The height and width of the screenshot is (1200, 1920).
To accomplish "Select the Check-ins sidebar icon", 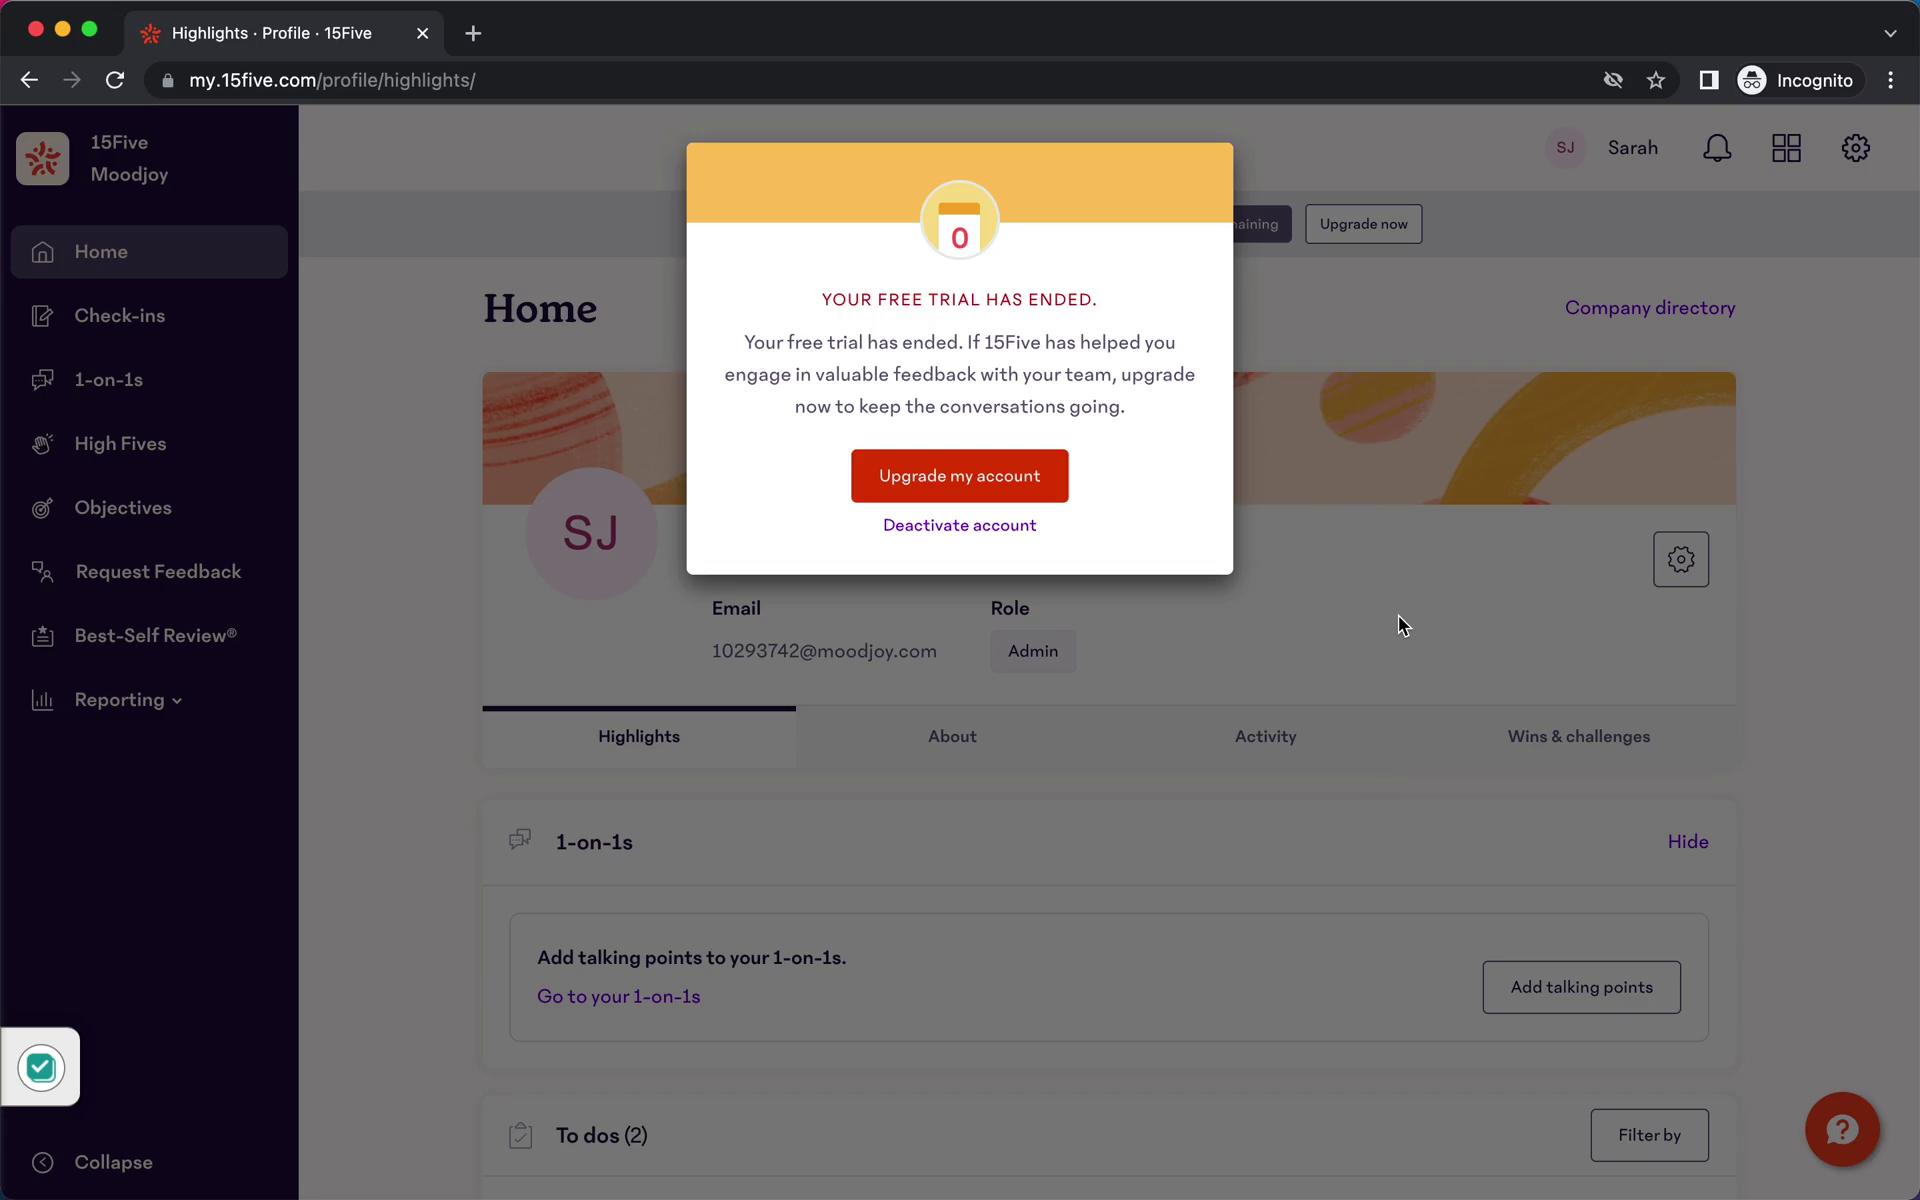I will click(43, 315).
